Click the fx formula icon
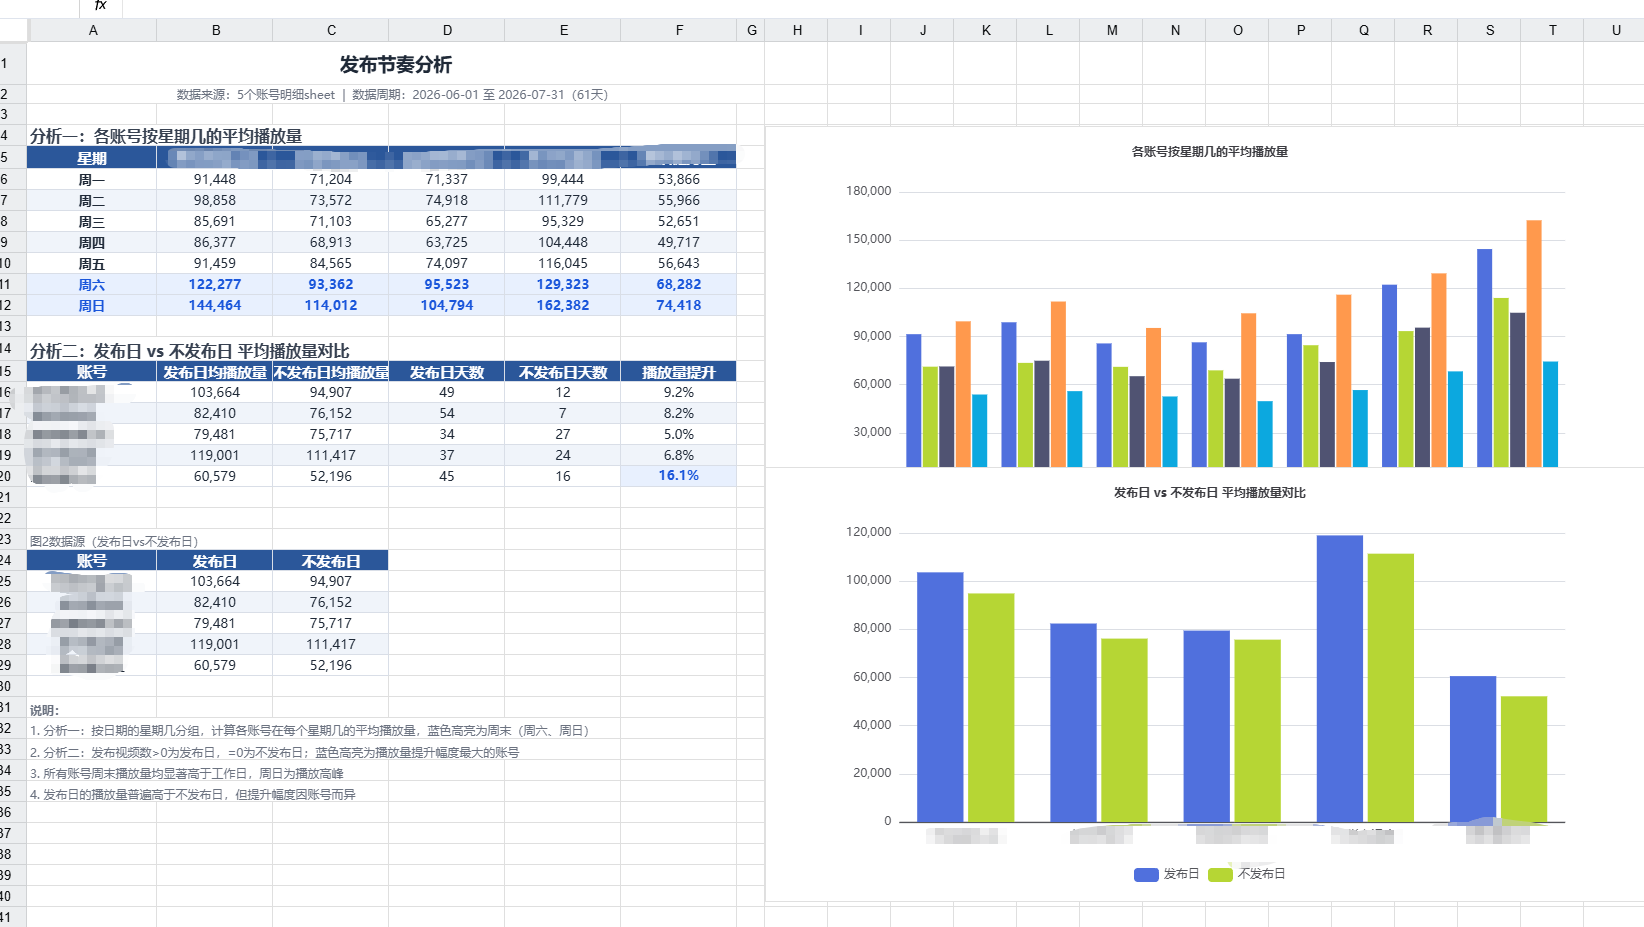Image resolution: width=1644 pixels, height=927 pixels. click(100, 6)
